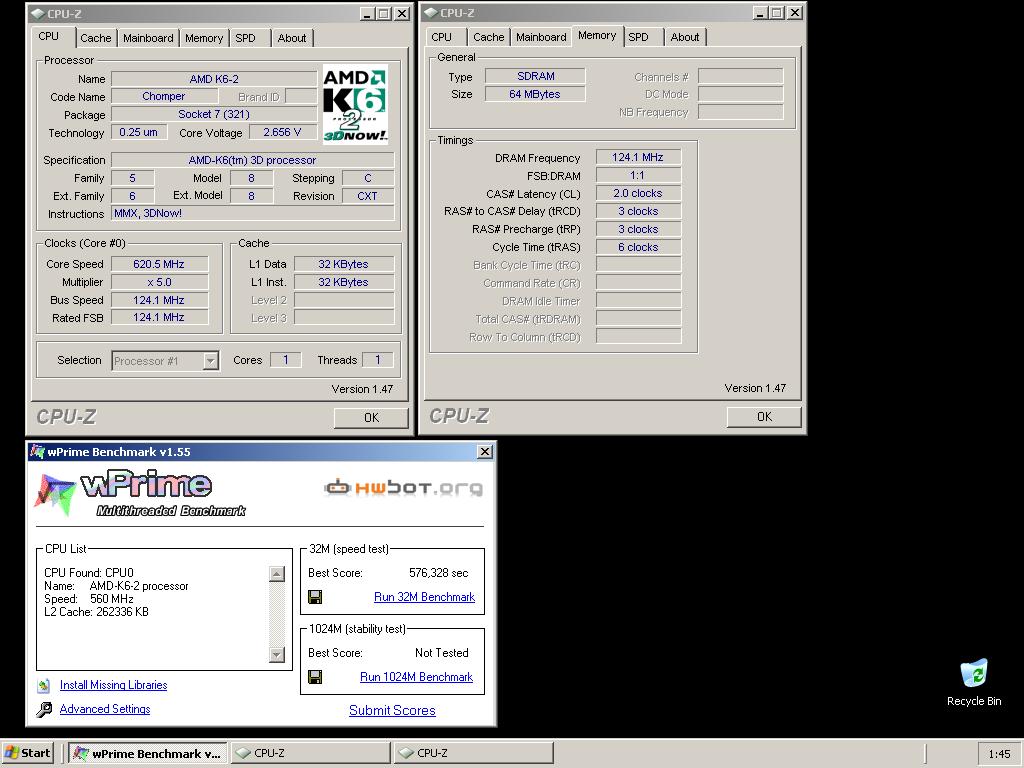Run the 32M Benchmark
1024x768 pixels.
(424, 597)
